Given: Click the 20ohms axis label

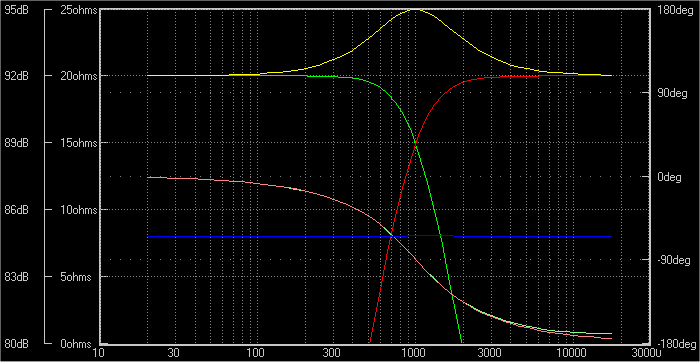Looking at the screenshot, I should click(x=78, y=76).
